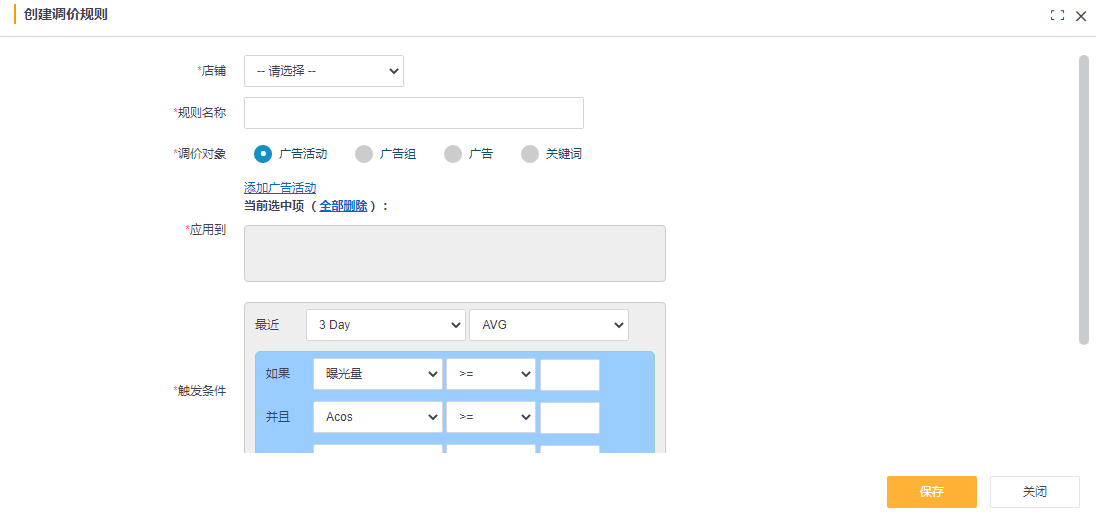The height and width of the screenshot is (521, 1096).
Task: Select the 广告活动 radio button
Action: point(263,154)
